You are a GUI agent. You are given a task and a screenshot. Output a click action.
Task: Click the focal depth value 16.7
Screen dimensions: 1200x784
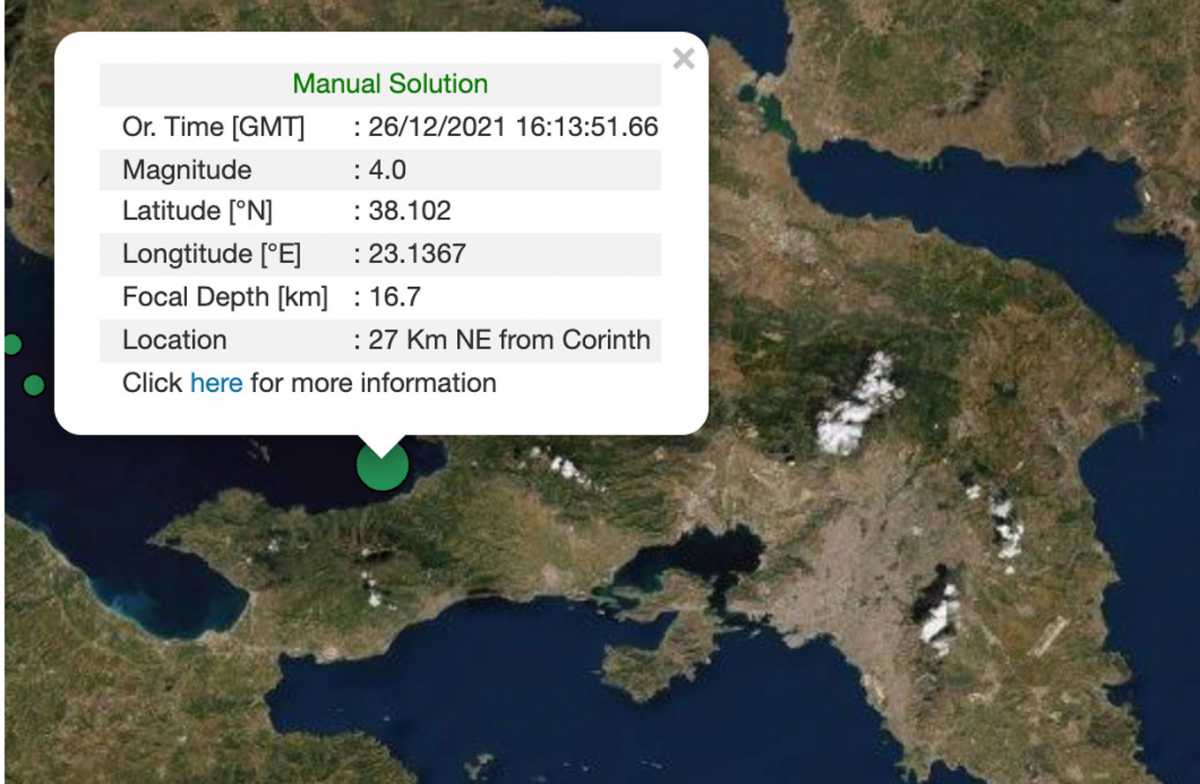[x=393, y=297]
